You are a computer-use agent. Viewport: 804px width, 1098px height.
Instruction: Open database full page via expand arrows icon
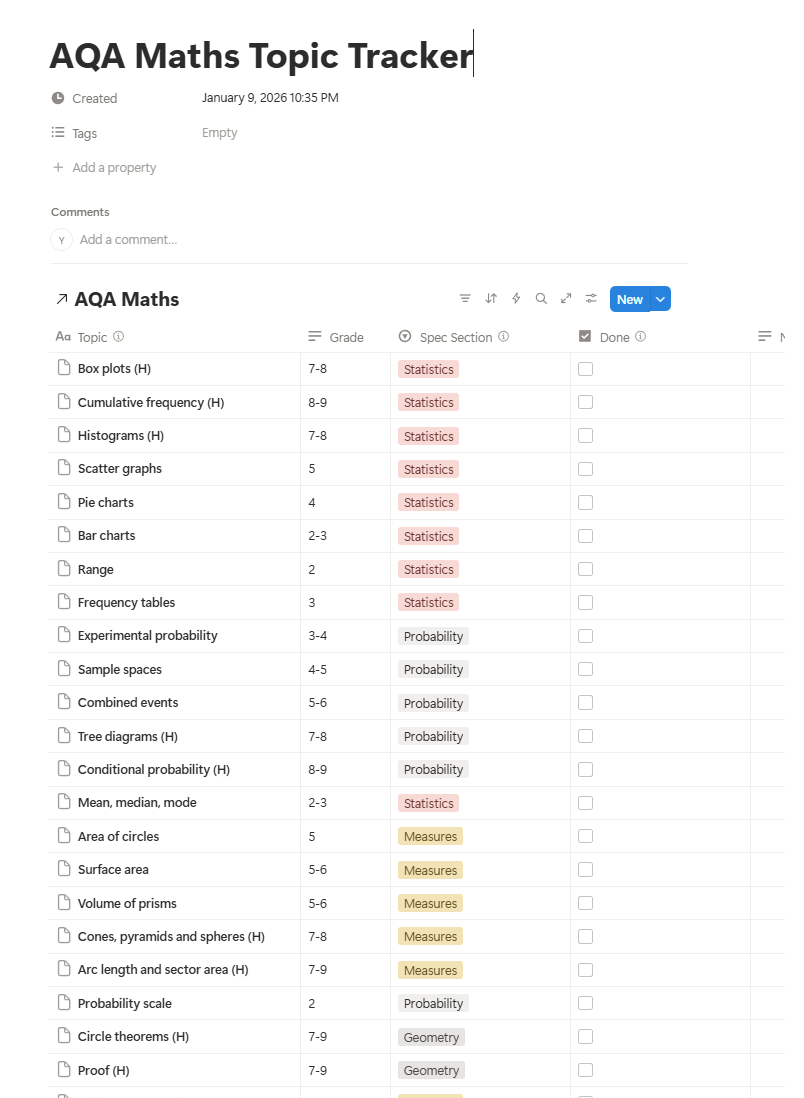(566, 299)
